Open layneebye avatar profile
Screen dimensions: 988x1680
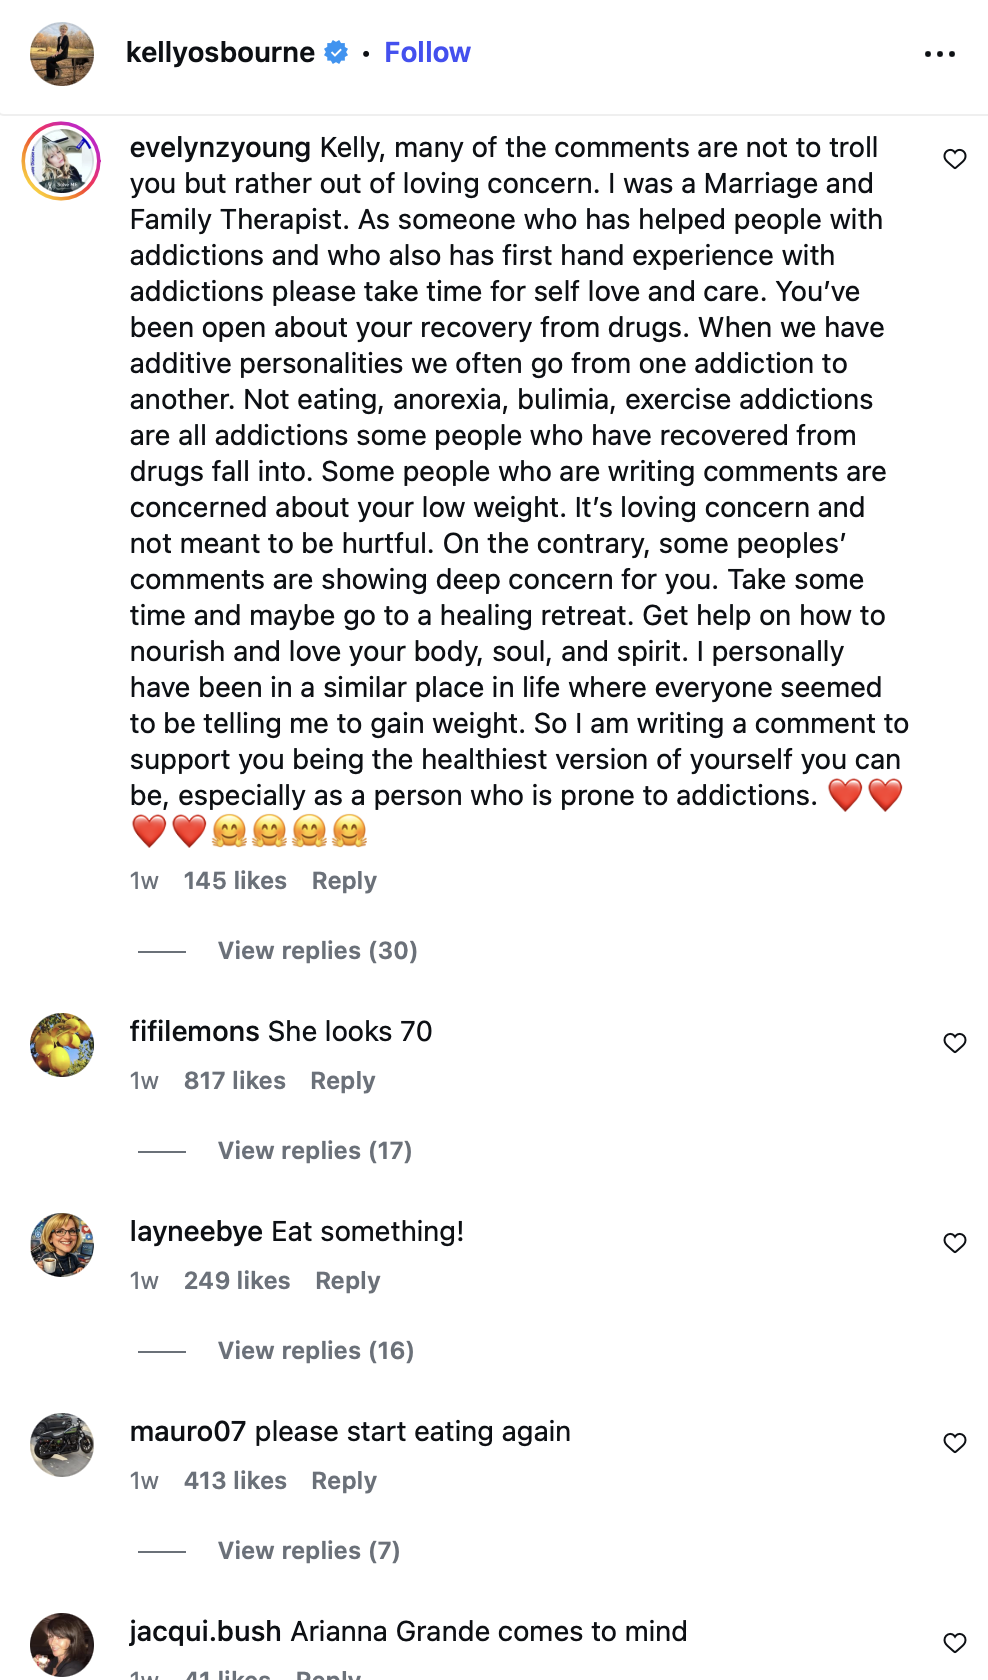pyautogui.click(x=62, y=1245)
